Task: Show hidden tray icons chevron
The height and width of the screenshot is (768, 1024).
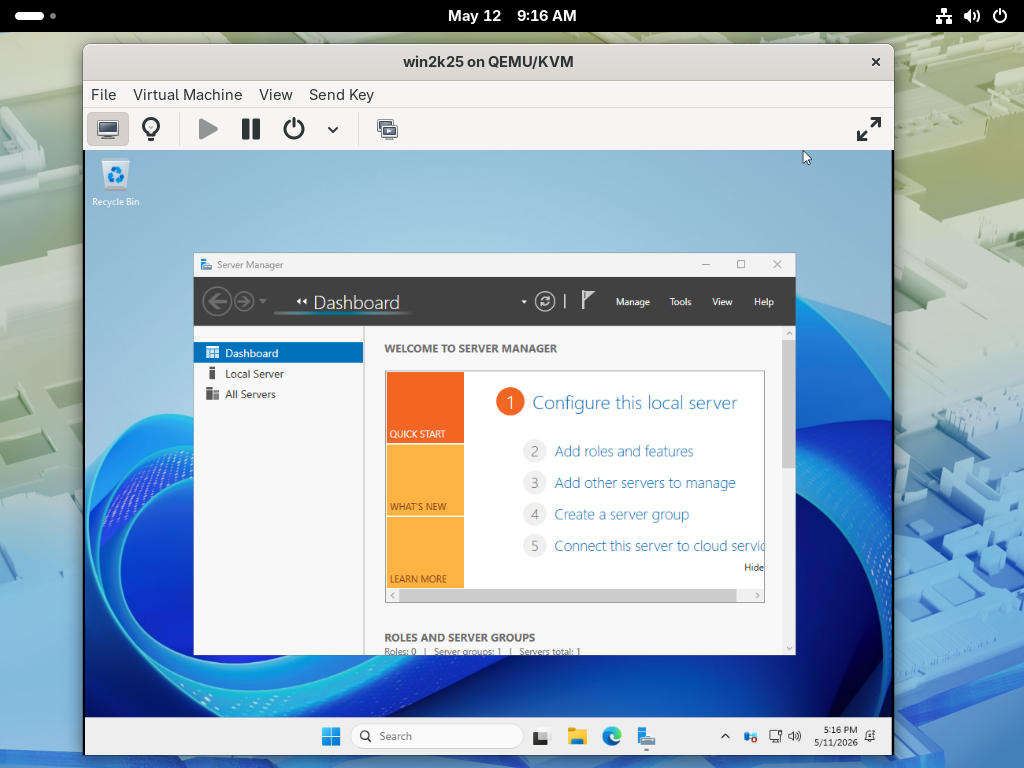Action: tap(725, 737)
